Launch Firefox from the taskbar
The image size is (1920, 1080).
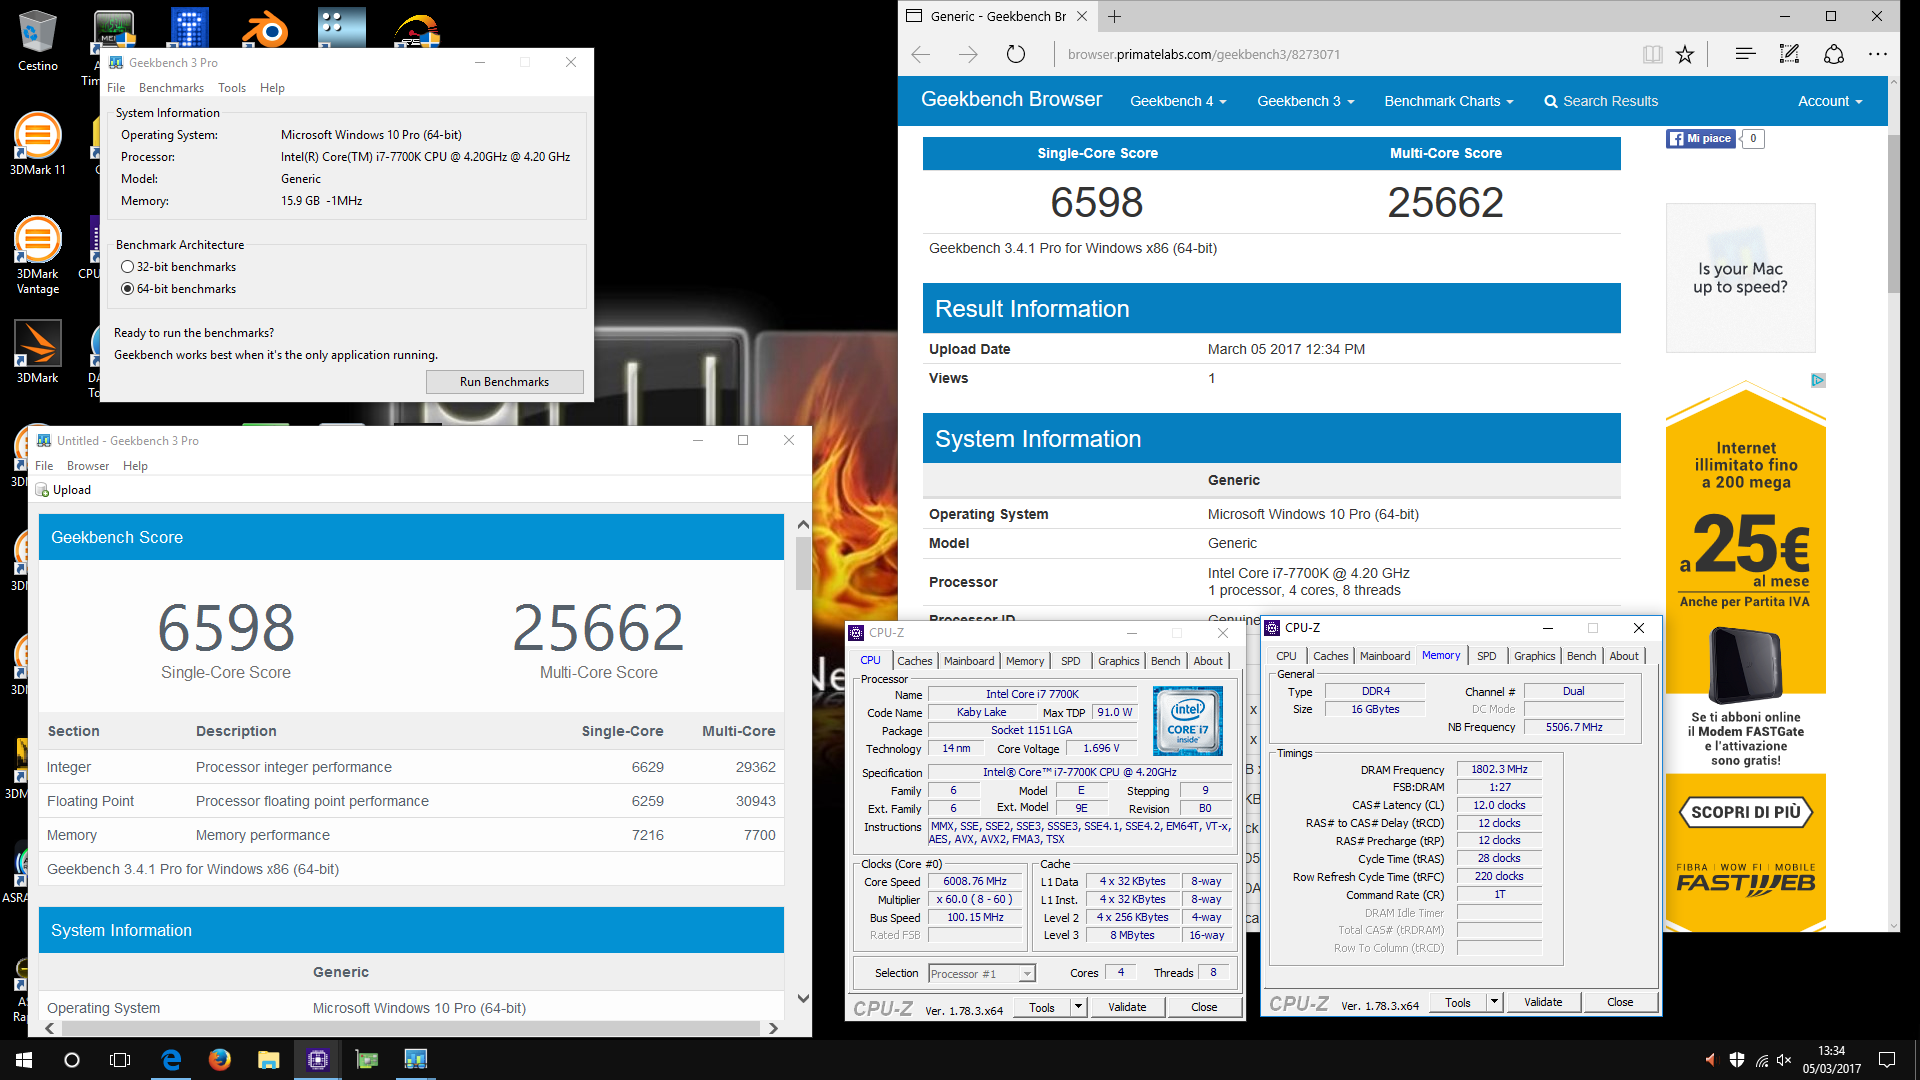[220, 1060]
